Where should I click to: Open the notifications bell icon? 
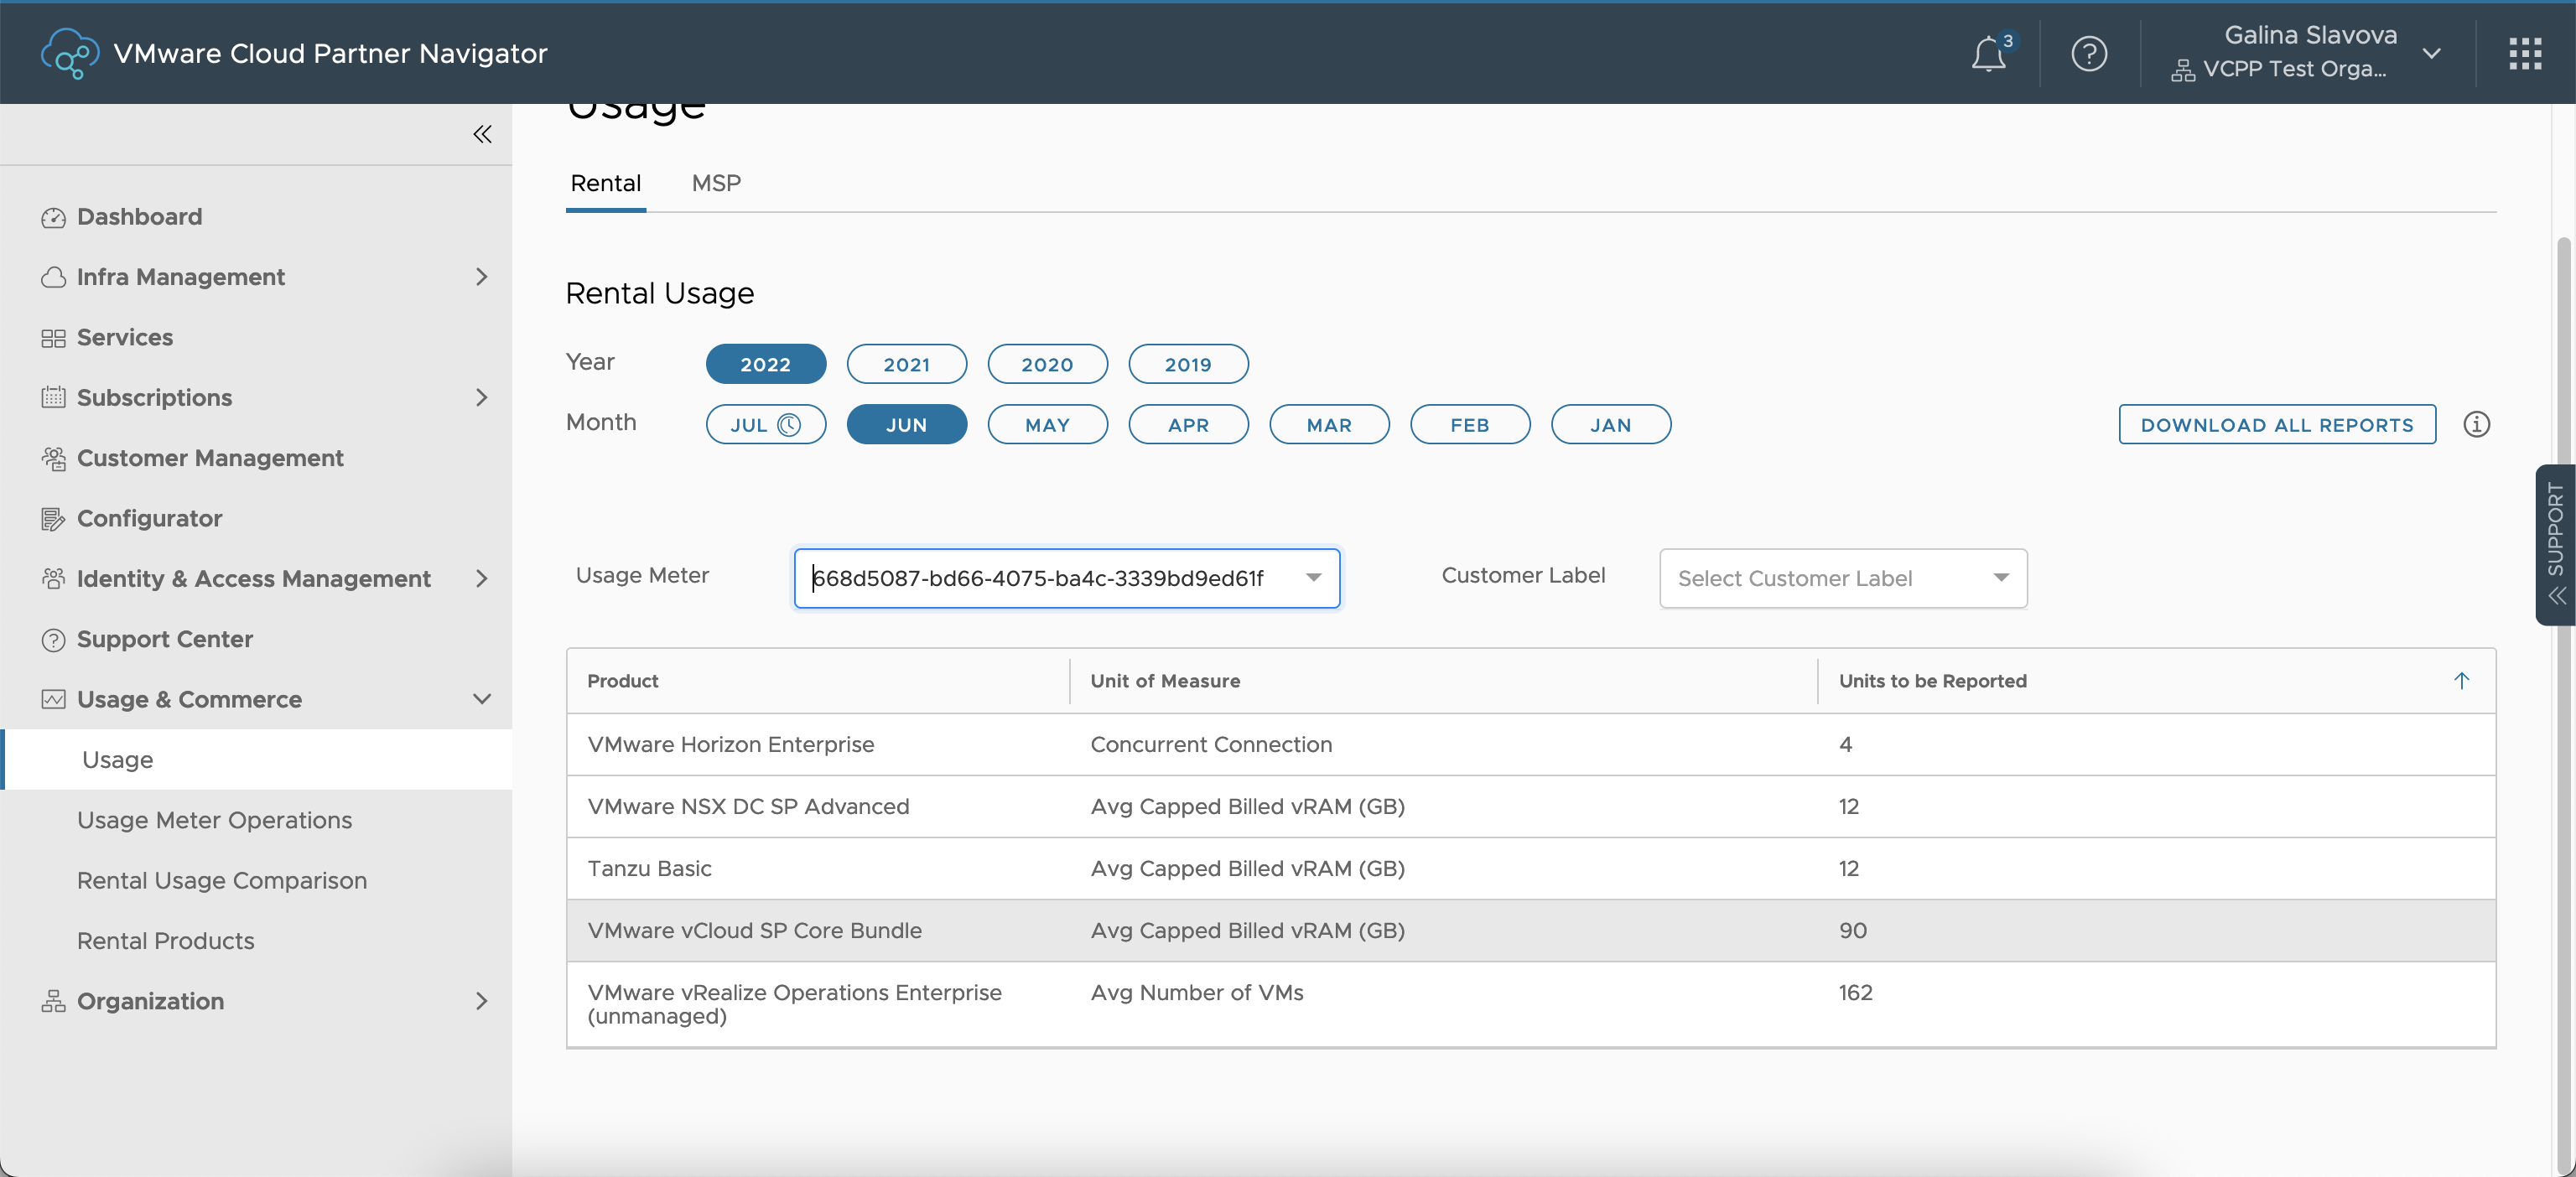tap(1988, 54)
